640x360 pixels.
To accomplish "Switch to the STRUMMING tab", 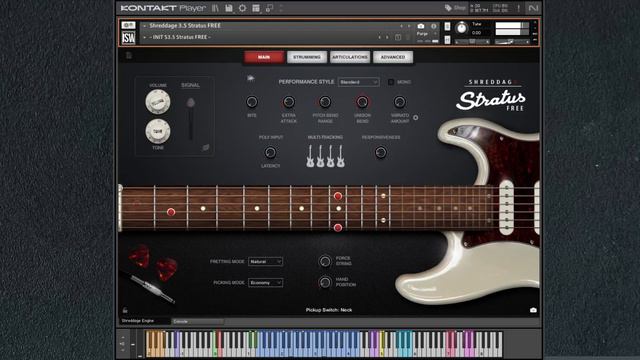I will pos(307,57).
